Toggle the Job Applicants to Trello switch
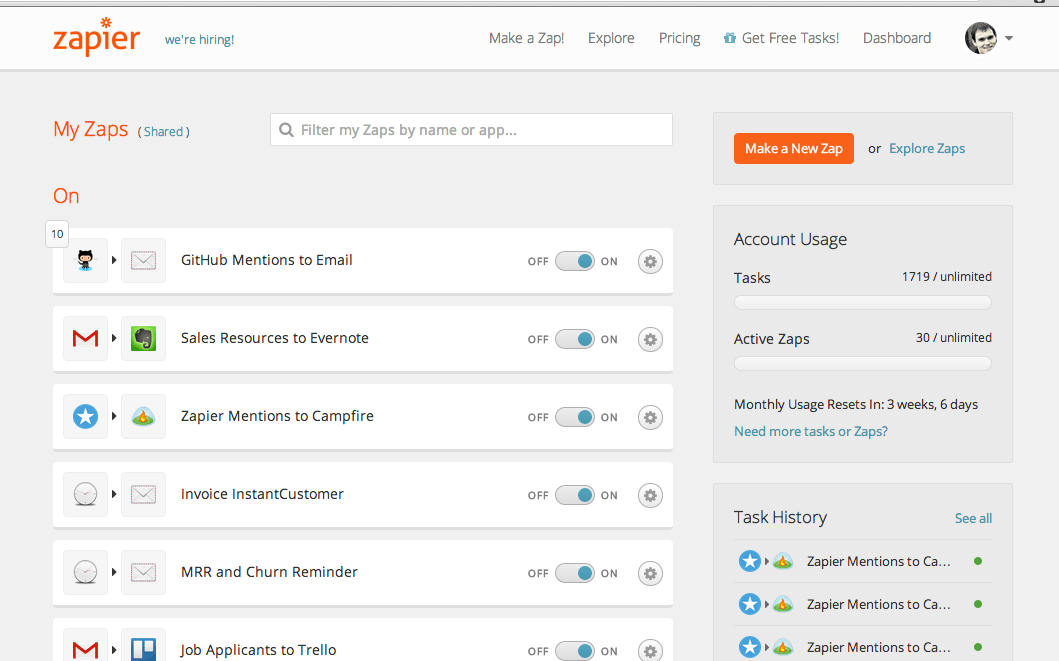 (575, 651)
